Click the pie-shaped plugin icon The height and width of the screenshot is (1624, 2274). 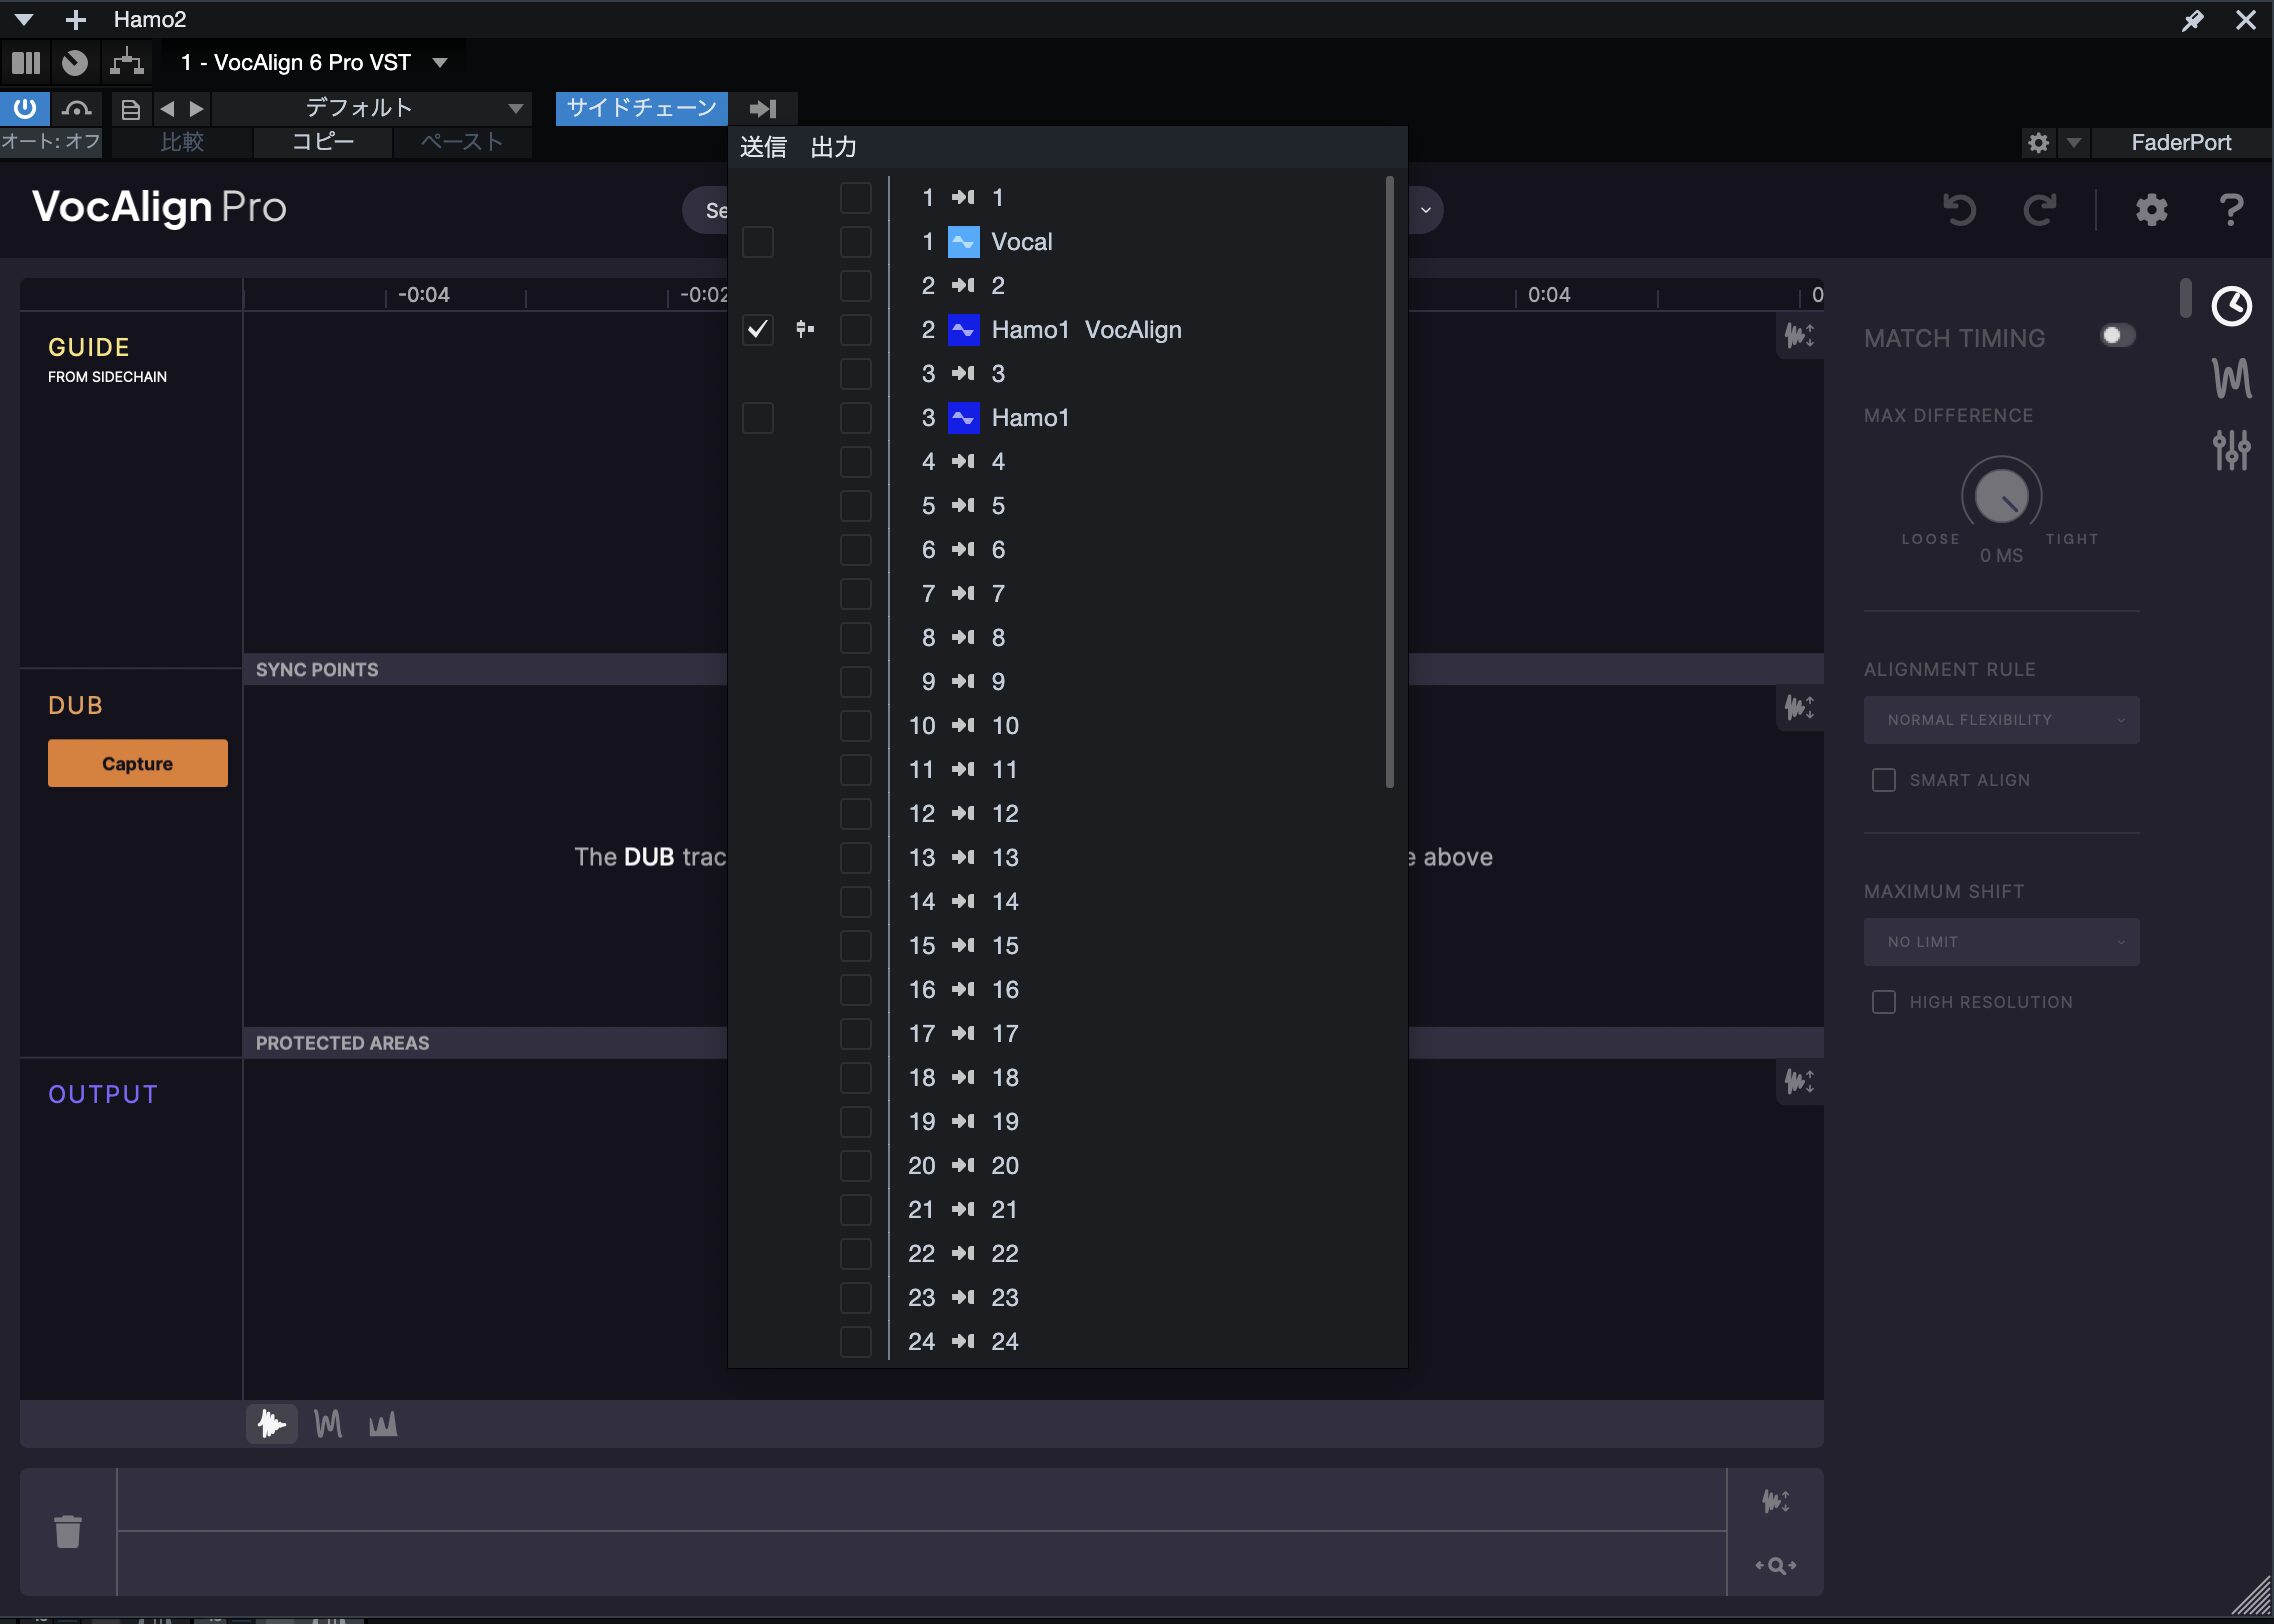75,63
